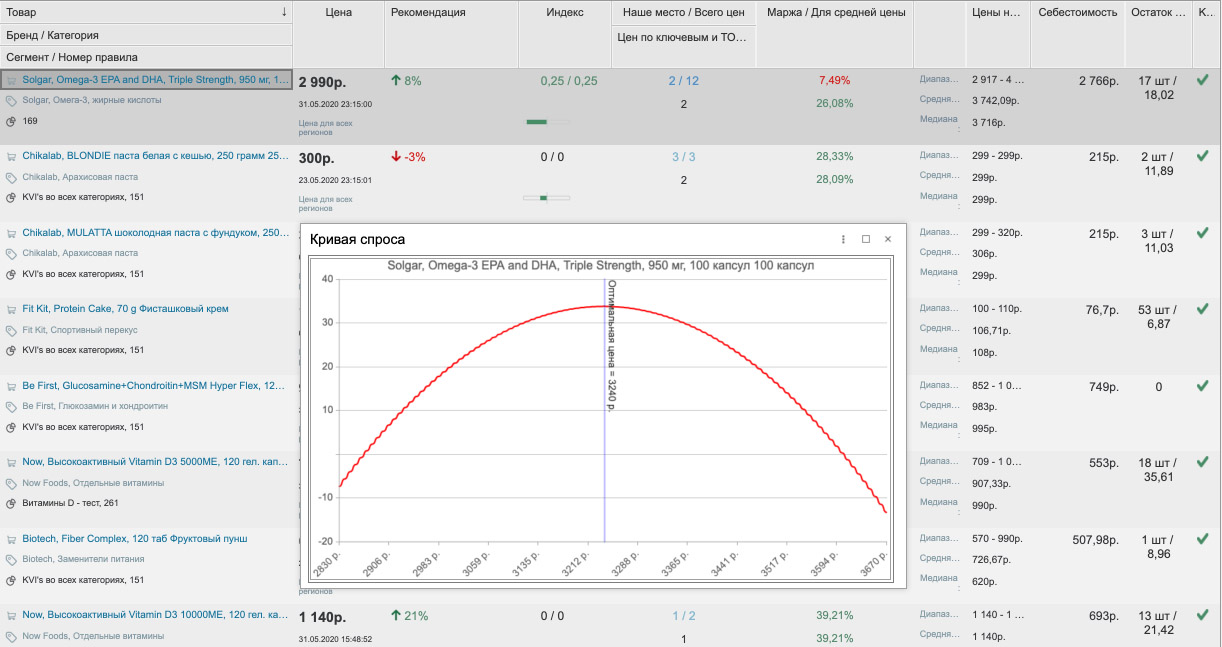Click cart icon beside Now Vitamin D3 5000ME
This screenshot has height=647, width=1222.
(11, 462)
